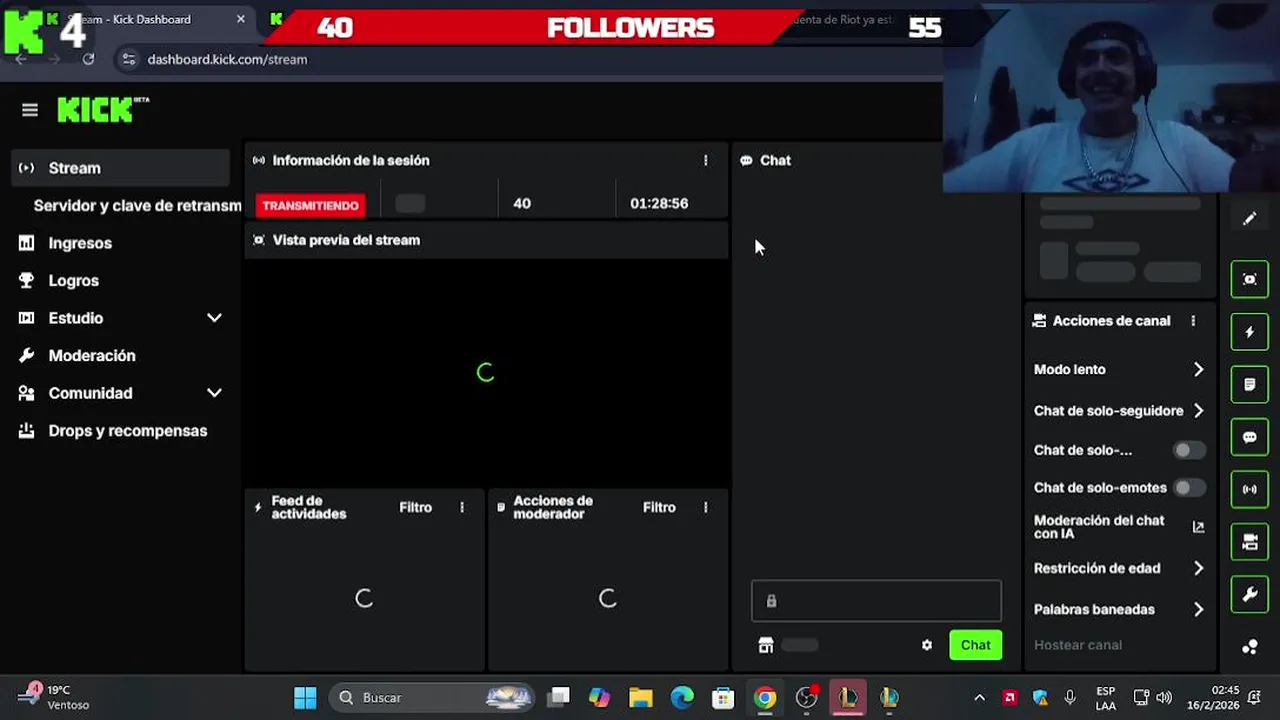Image resolution: width=1280 pixels, height=720 pixels.
Task: Open volume control in system tray
Action: 1164,697
